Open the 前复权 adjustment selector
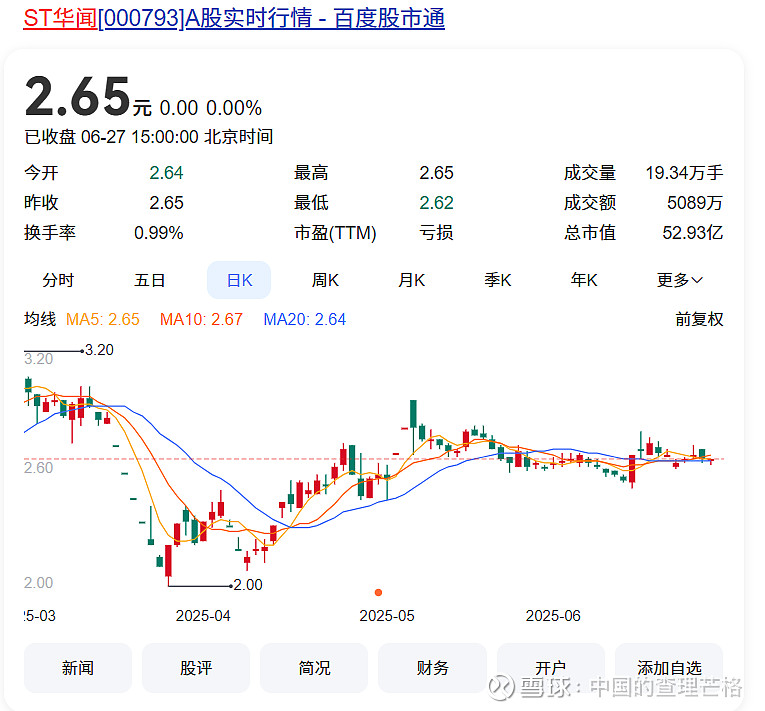 pos(699,319)
